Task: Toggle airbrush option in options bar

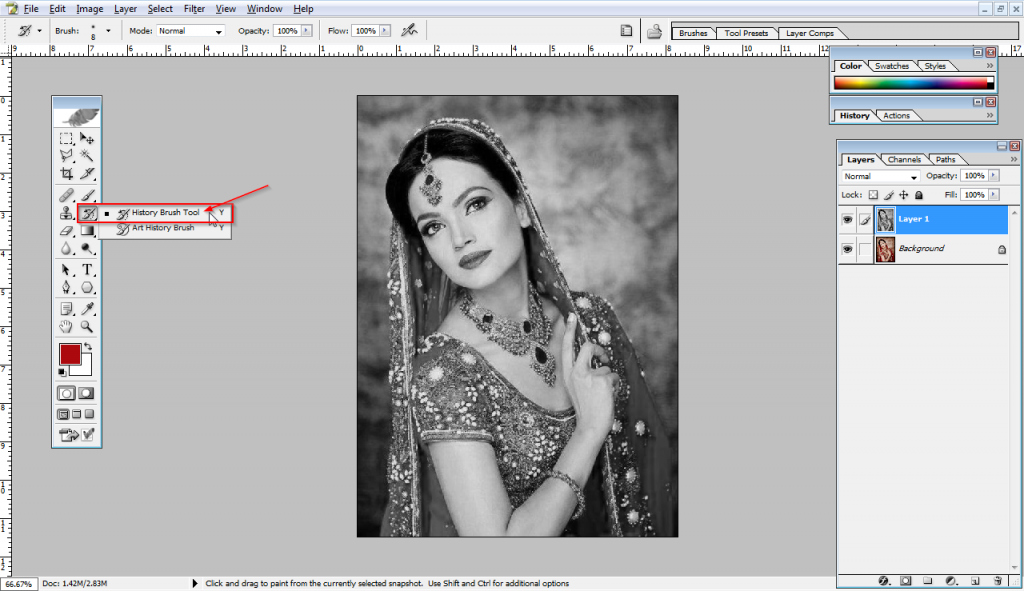Action: pos(409,30)
